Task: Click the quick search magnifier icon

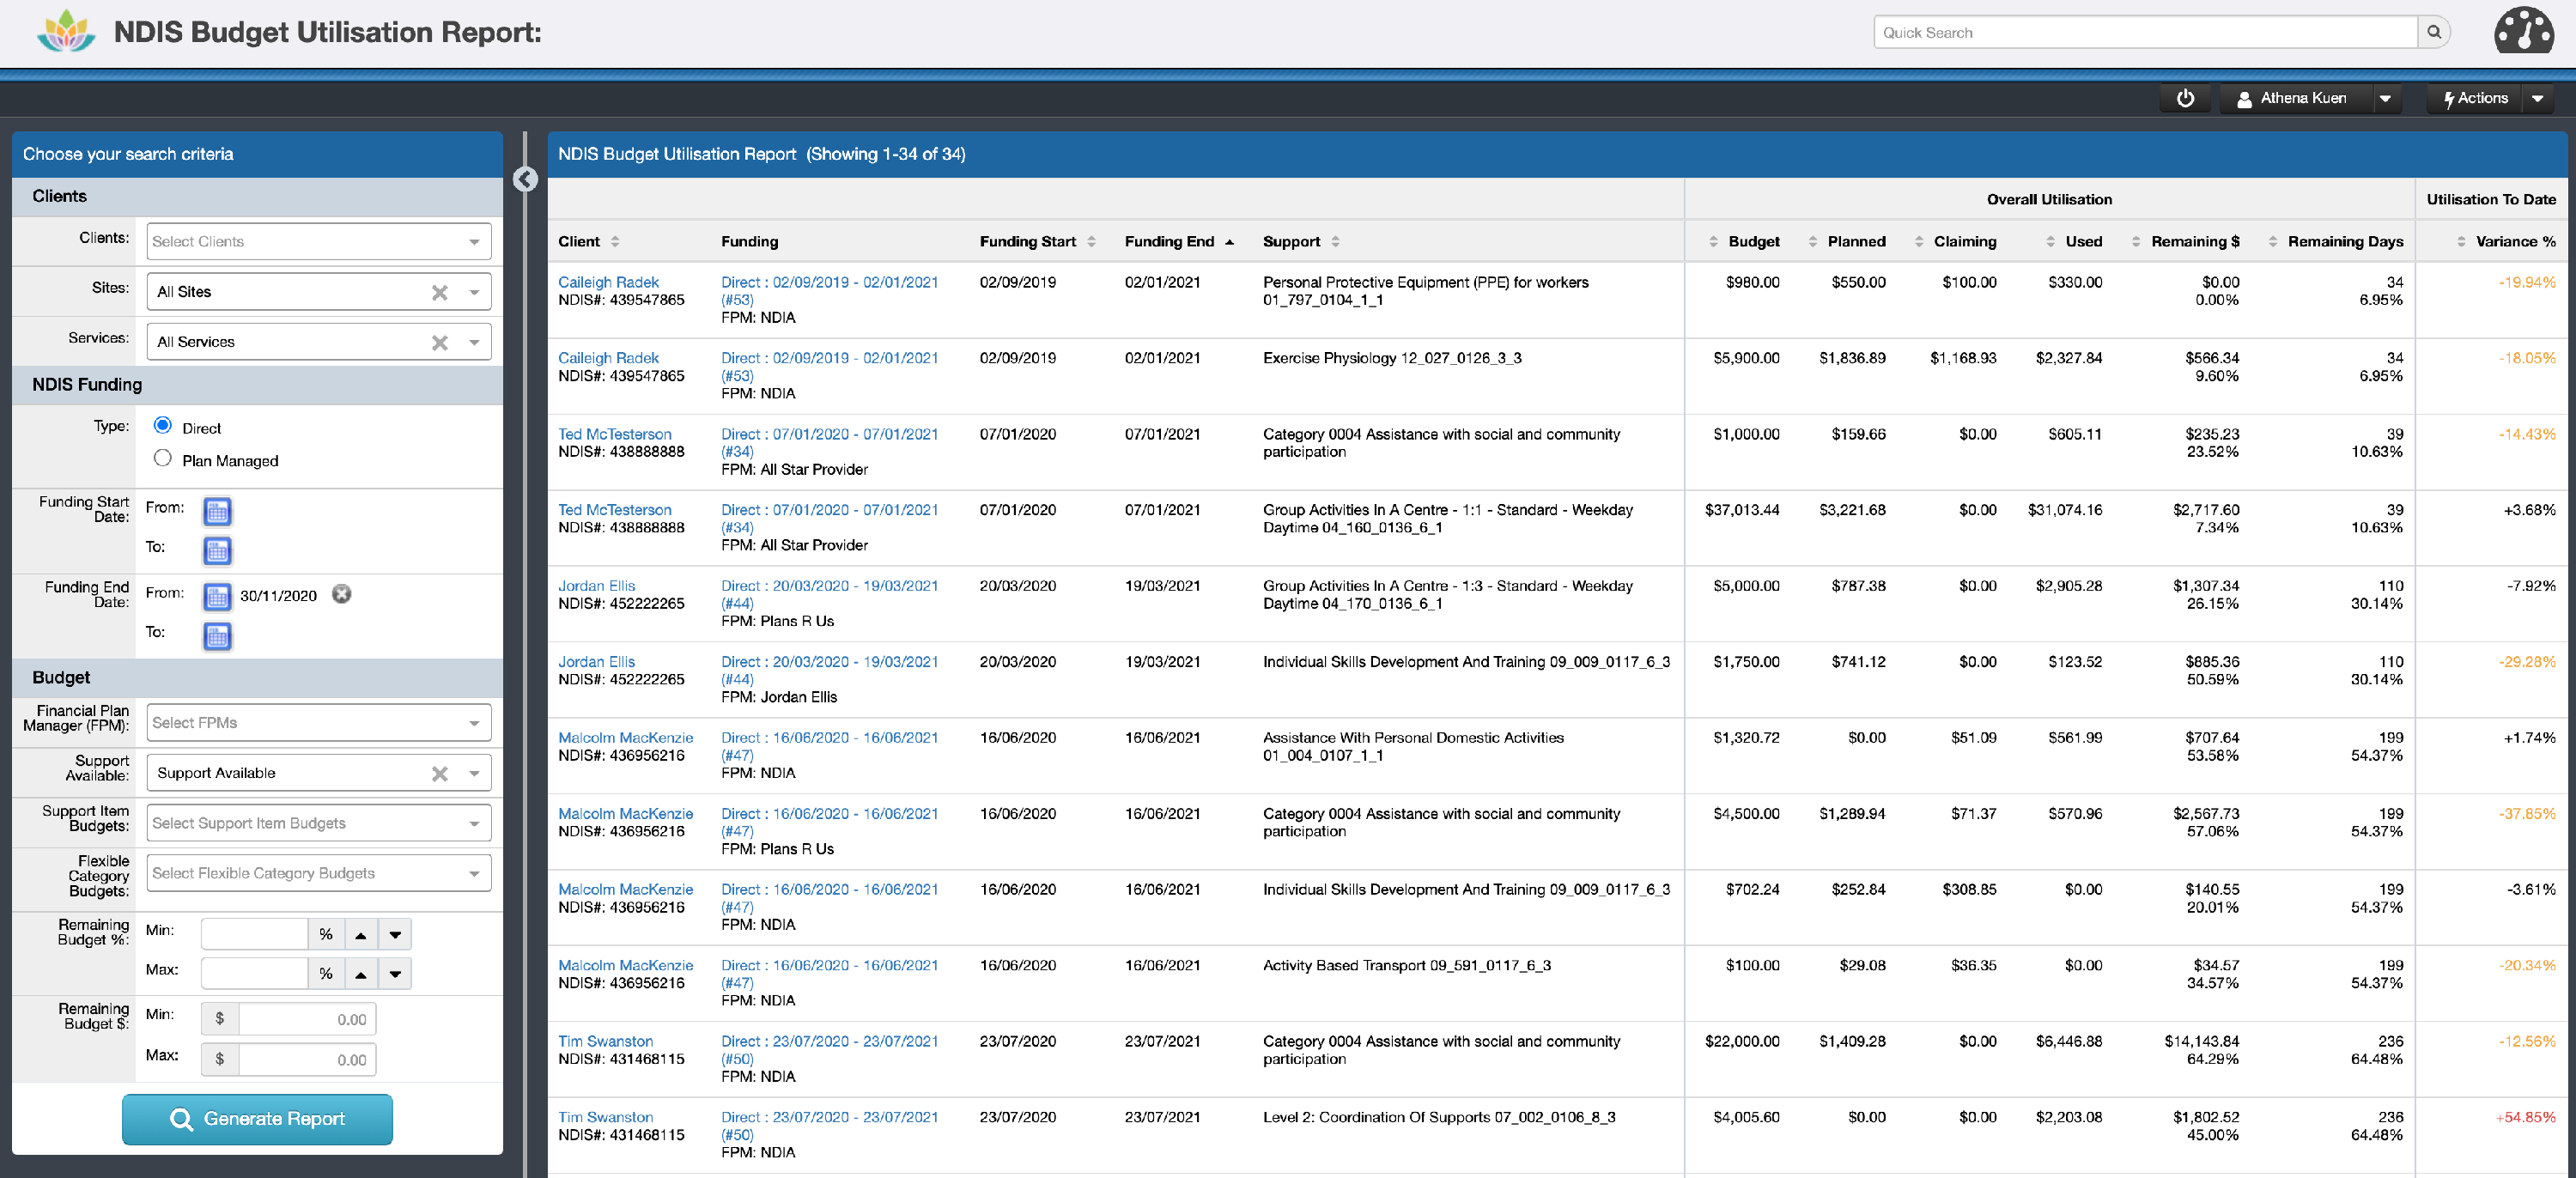Action: tap(2434, 32)
